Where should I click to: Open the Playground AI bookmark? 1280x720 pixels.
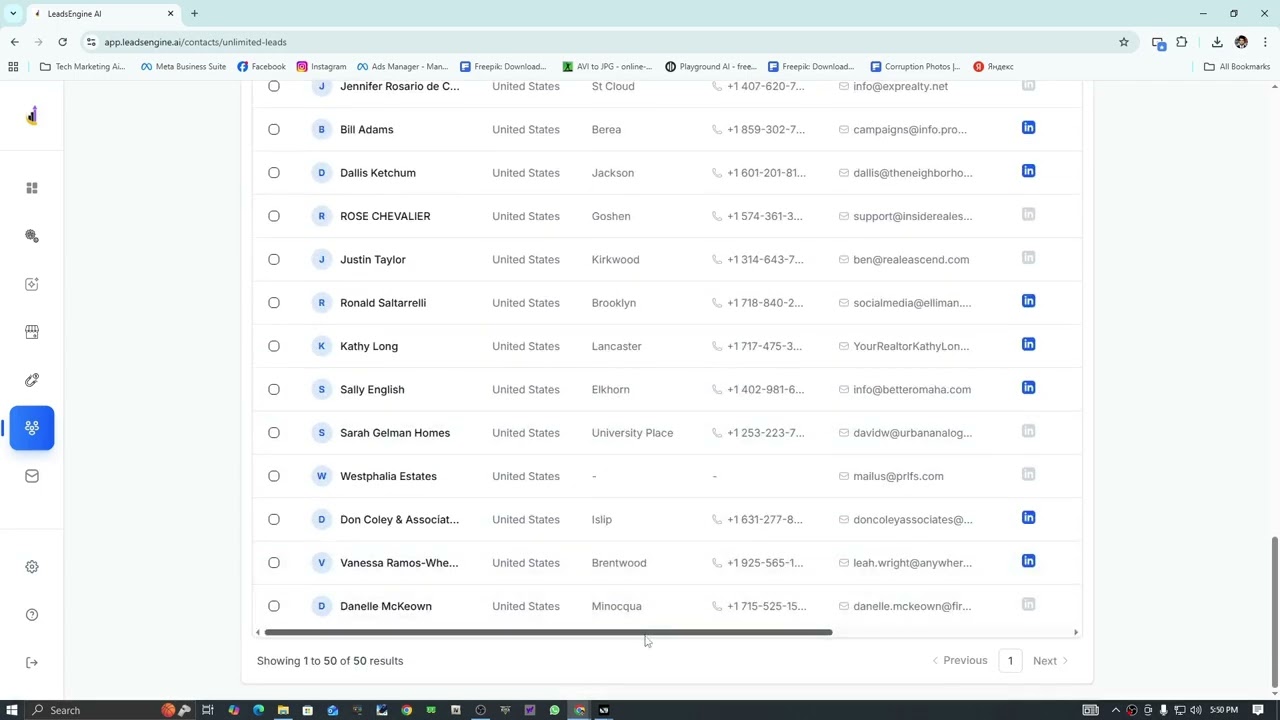click(x=711, y=66)
